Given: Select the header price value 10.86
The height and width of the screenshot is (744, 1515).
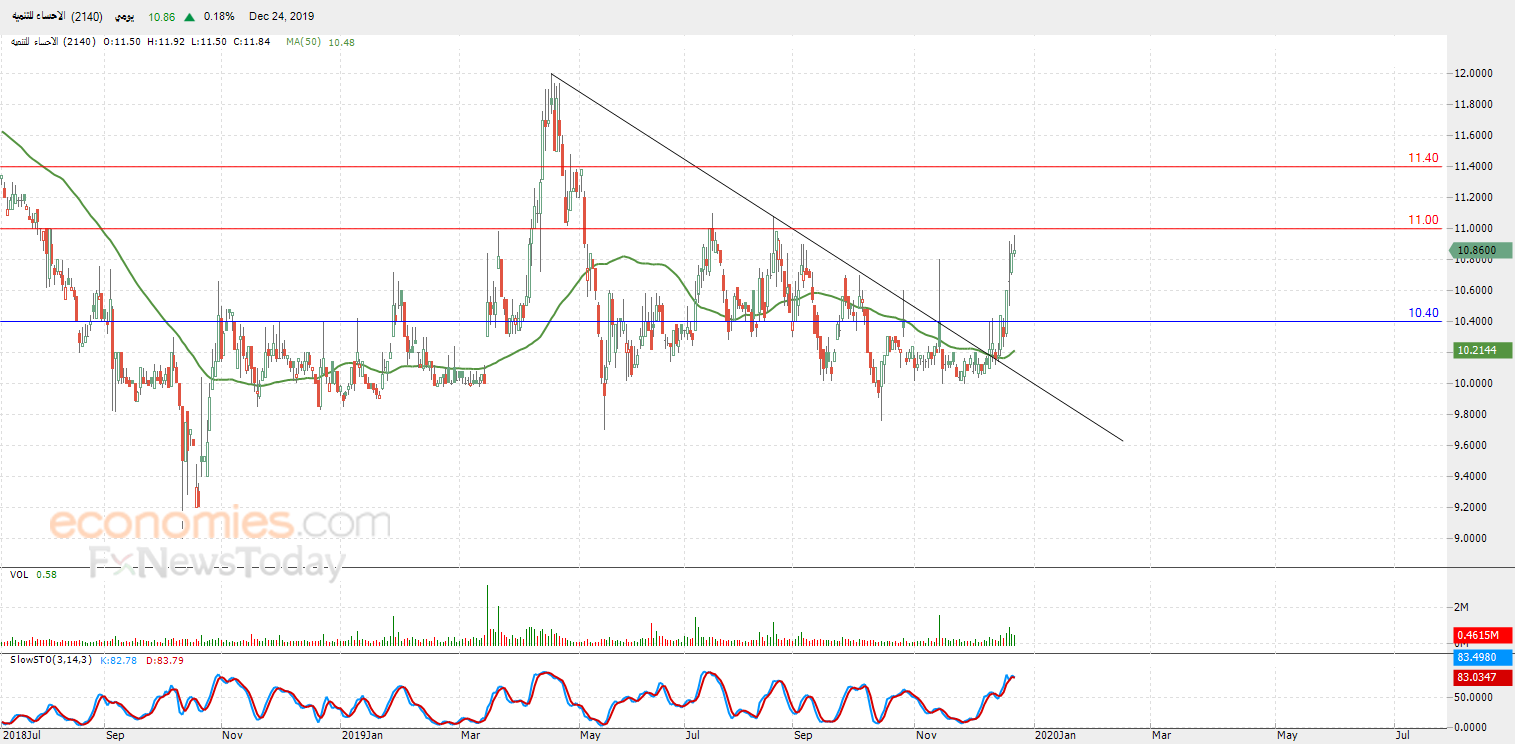Looking at the screenshot, I should [x=162, y=17].
